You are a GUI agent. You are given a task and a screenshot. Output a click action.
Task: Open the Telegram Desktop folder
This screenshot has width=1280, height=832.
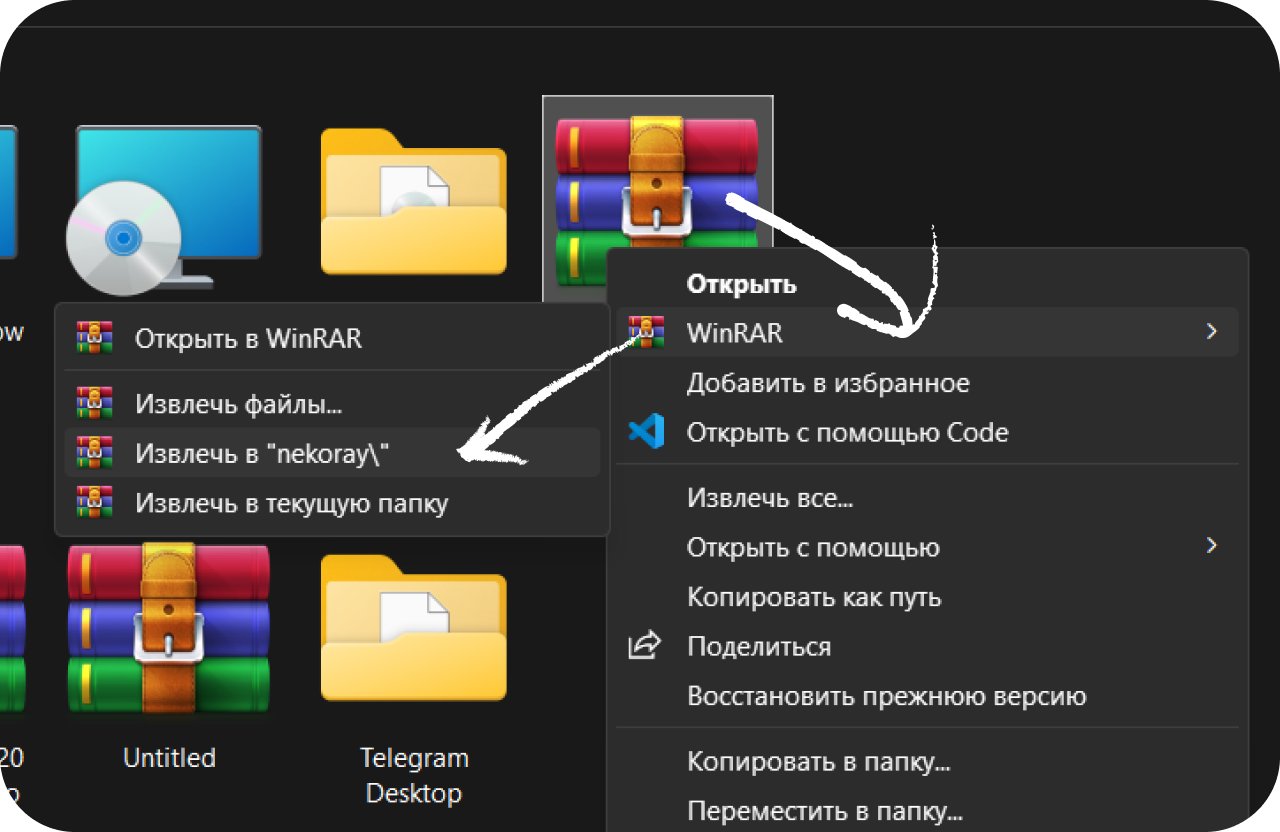tap(413, 630)
